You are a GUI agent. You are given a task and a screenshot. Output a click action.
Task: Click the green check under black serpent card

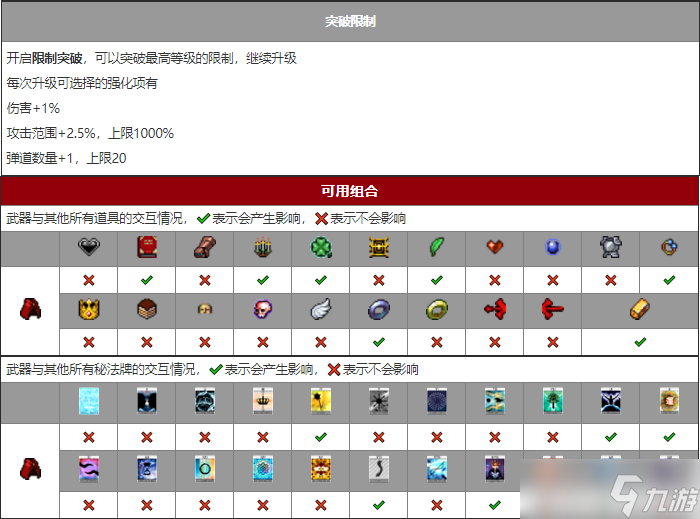point(379,505)
